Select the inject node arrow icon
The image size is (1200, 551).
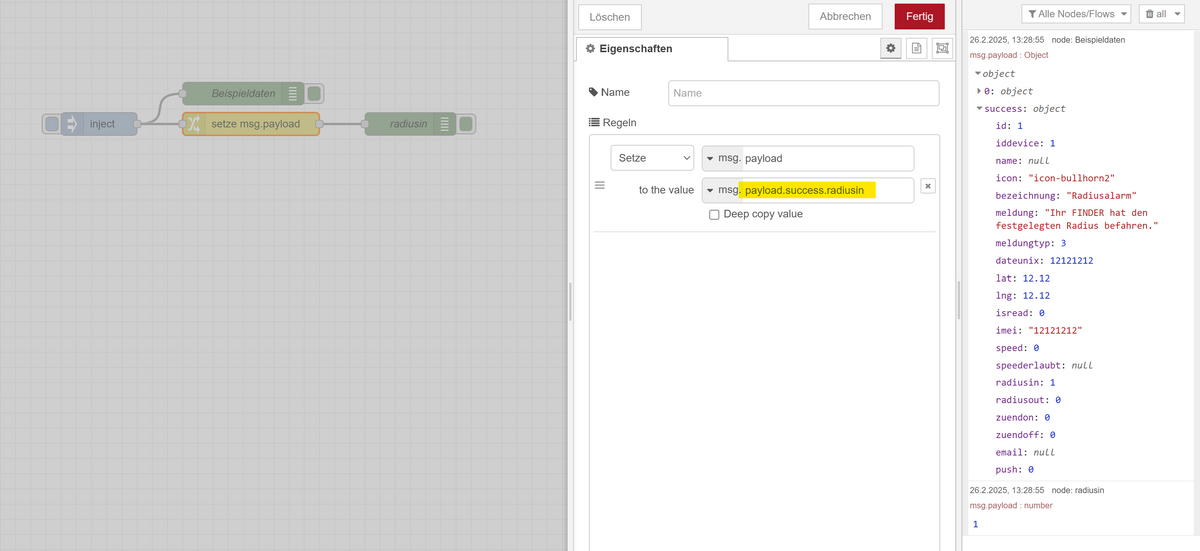(72, 124)
